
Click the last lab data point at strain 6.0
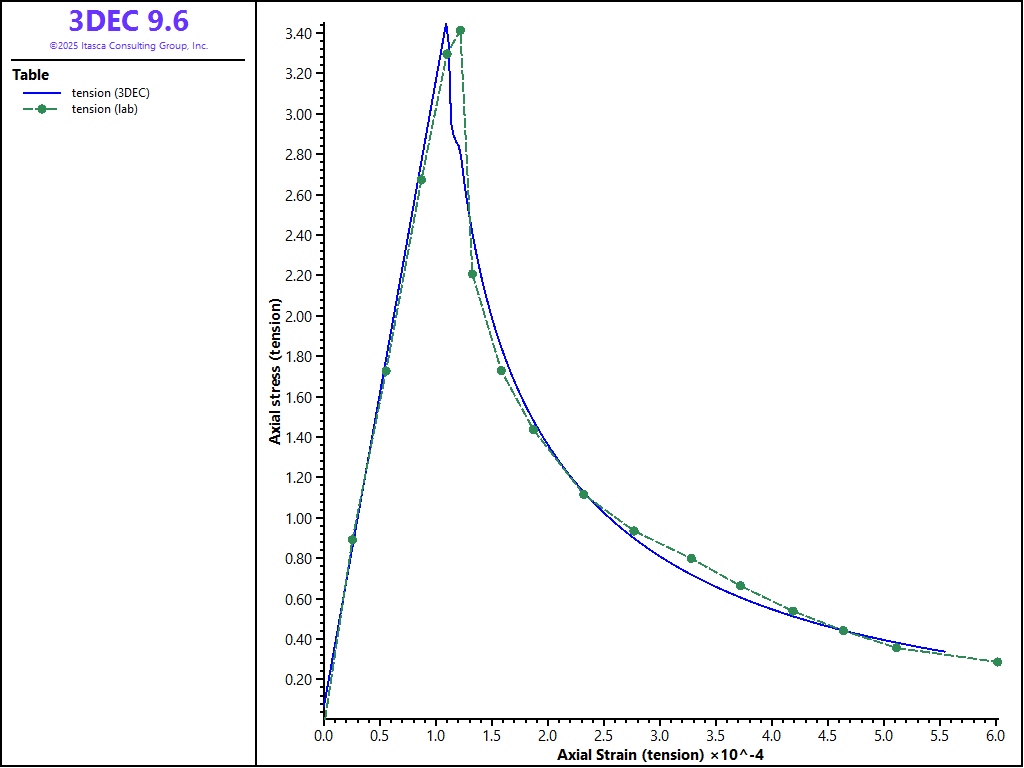pyautogui.click(x=997, y=662)
